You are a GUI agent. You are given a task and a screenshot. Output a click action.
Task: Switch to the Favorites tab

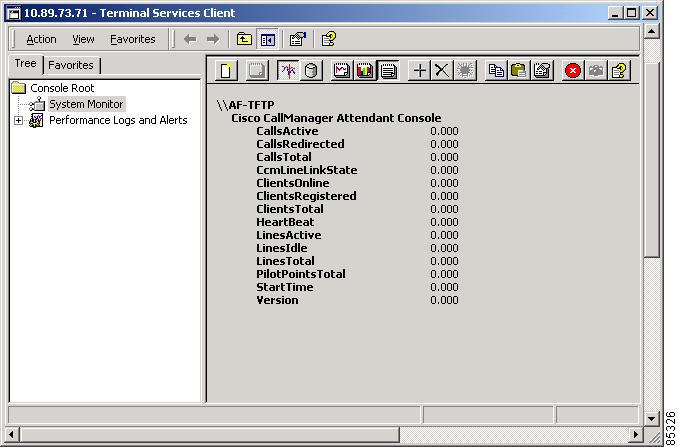pos(71,65)
